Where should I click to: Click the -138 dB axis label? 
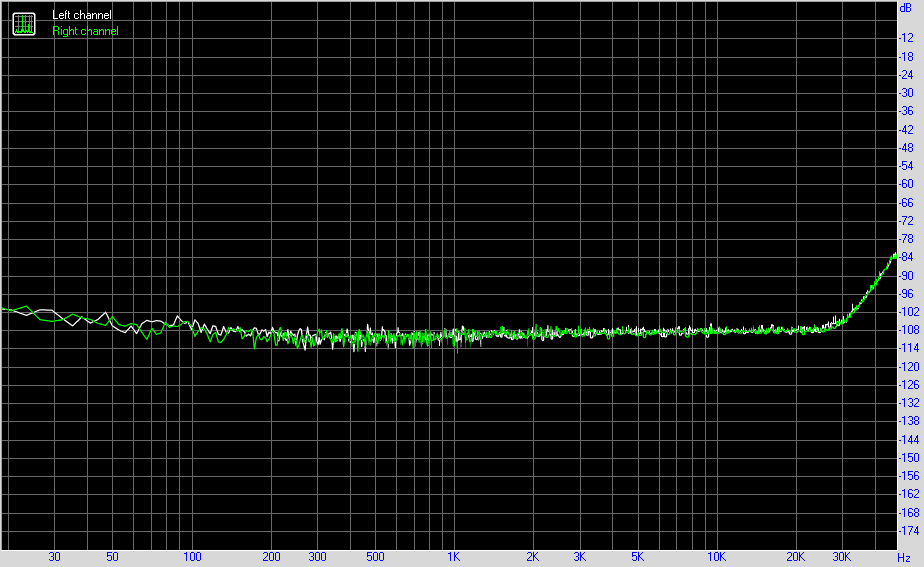coord(909,421)
